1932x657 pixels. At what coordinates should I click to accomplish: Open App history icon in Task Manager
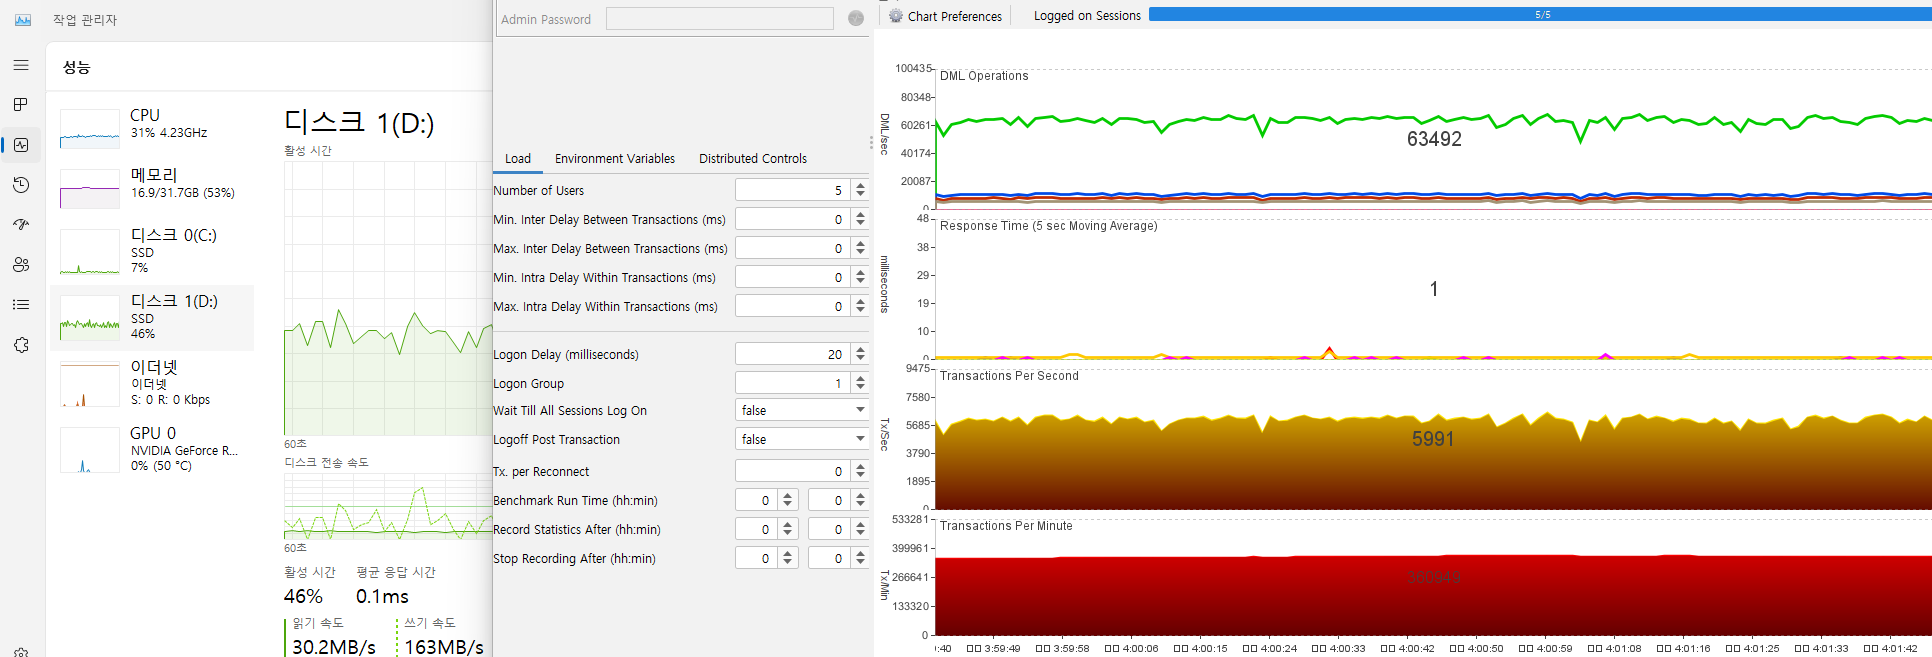21,185
